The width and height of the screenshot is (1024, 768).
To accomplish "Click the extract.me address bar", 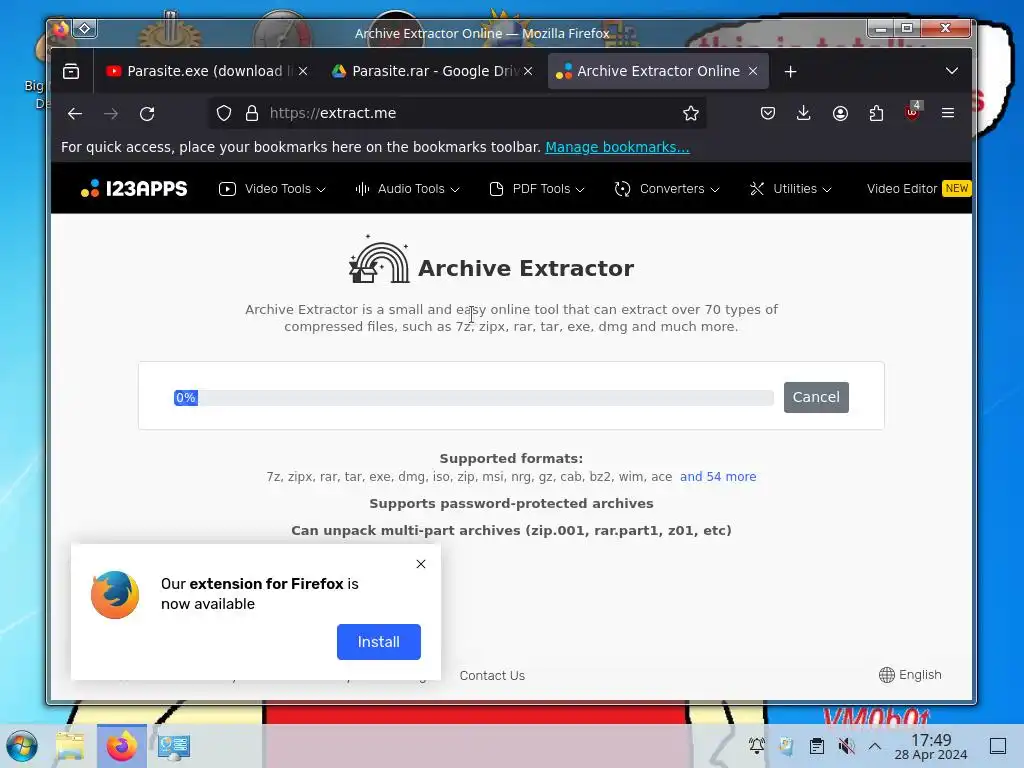I will click(x=457, y=114).
